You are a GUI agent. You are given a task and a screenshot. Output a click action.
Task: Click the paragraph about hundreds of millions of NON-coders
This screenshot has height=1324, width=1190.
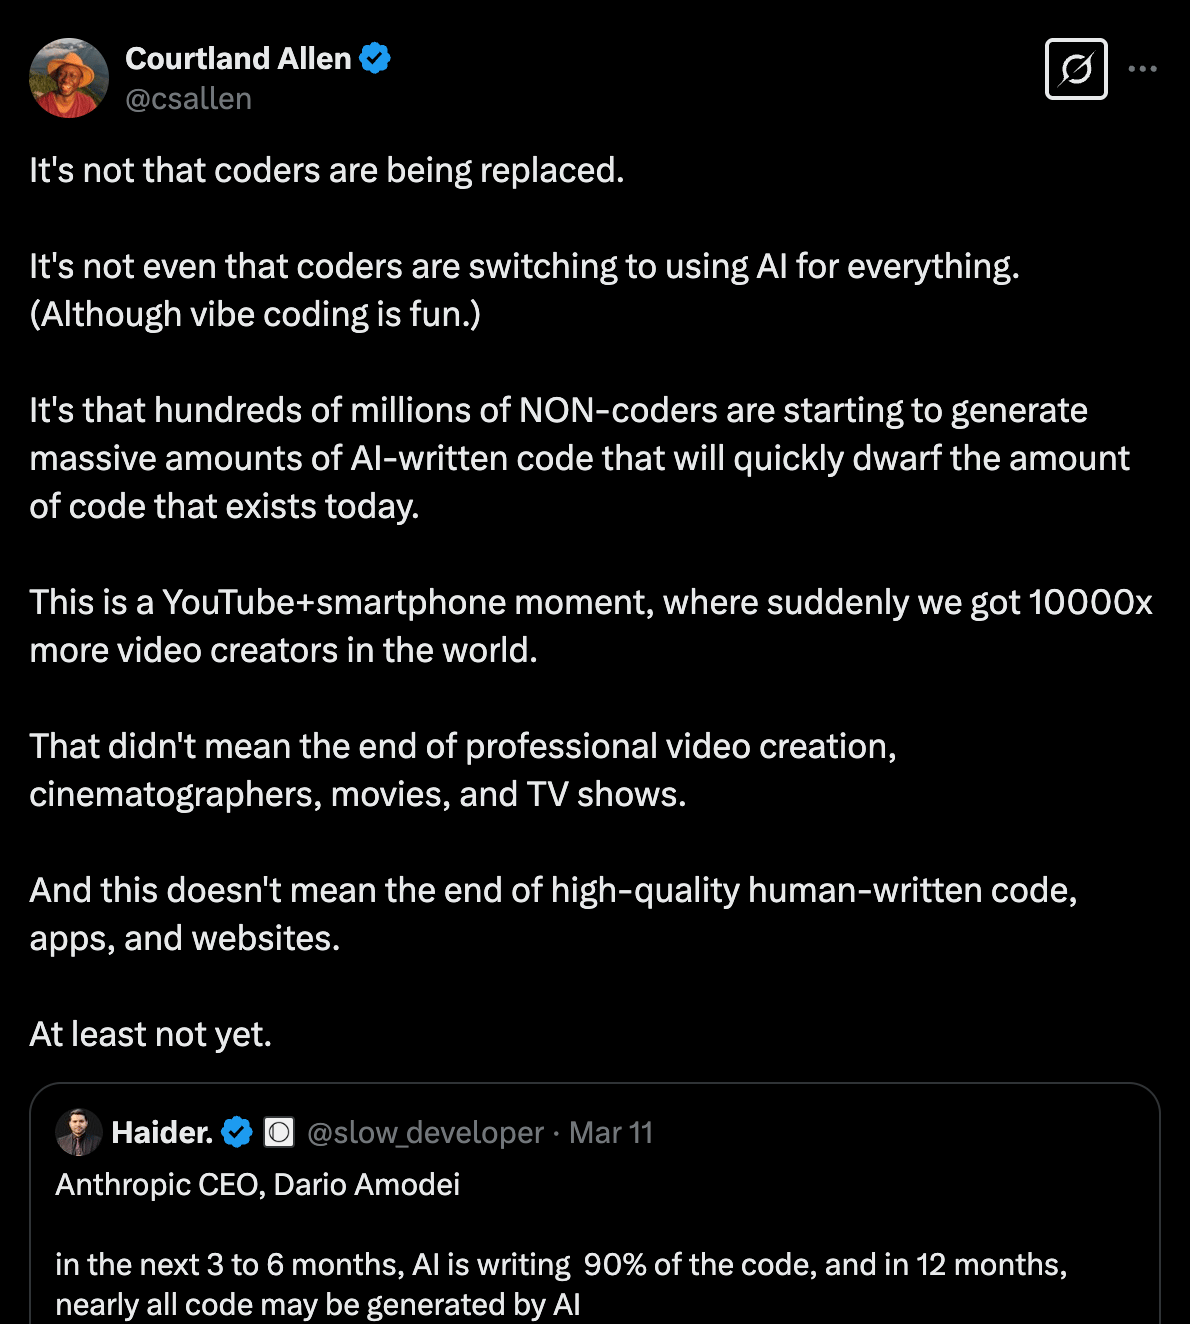click(580, 458)
